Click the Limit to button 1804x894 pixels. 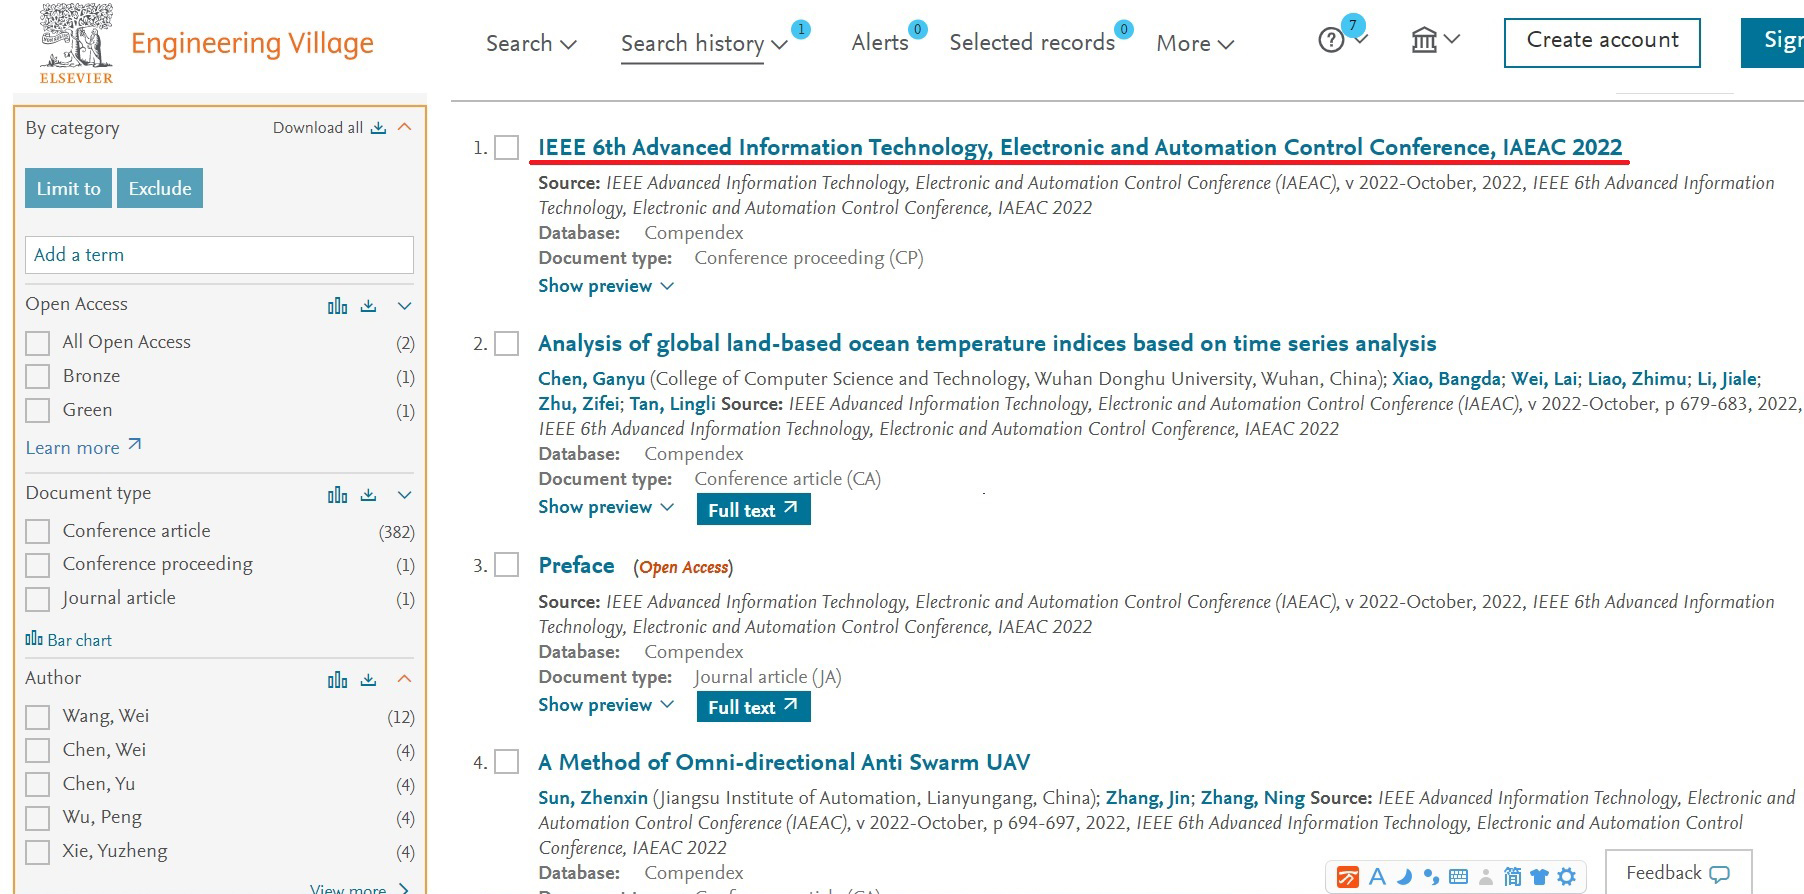coord(69,188)
